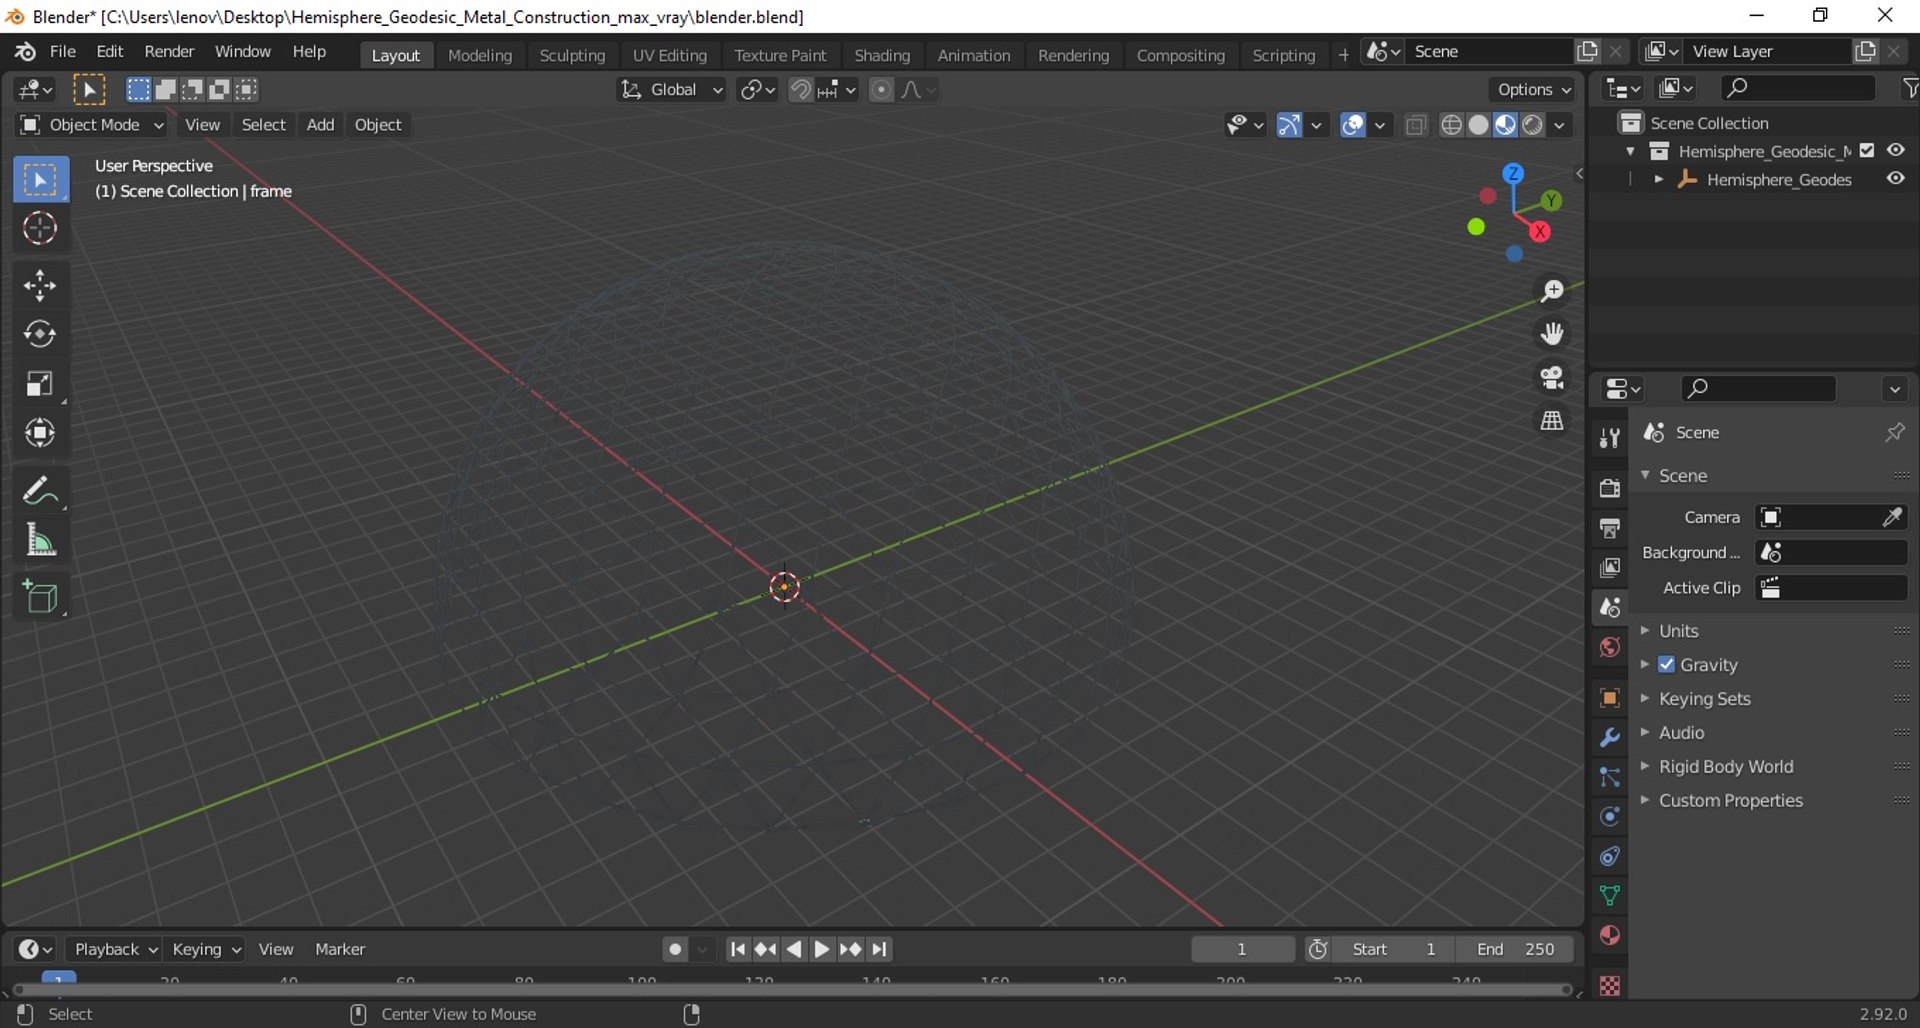Open the Render properties tab
The height and width of the screenshot is (1028, 1920).
pyautogui.click(x=1609, y=488)
